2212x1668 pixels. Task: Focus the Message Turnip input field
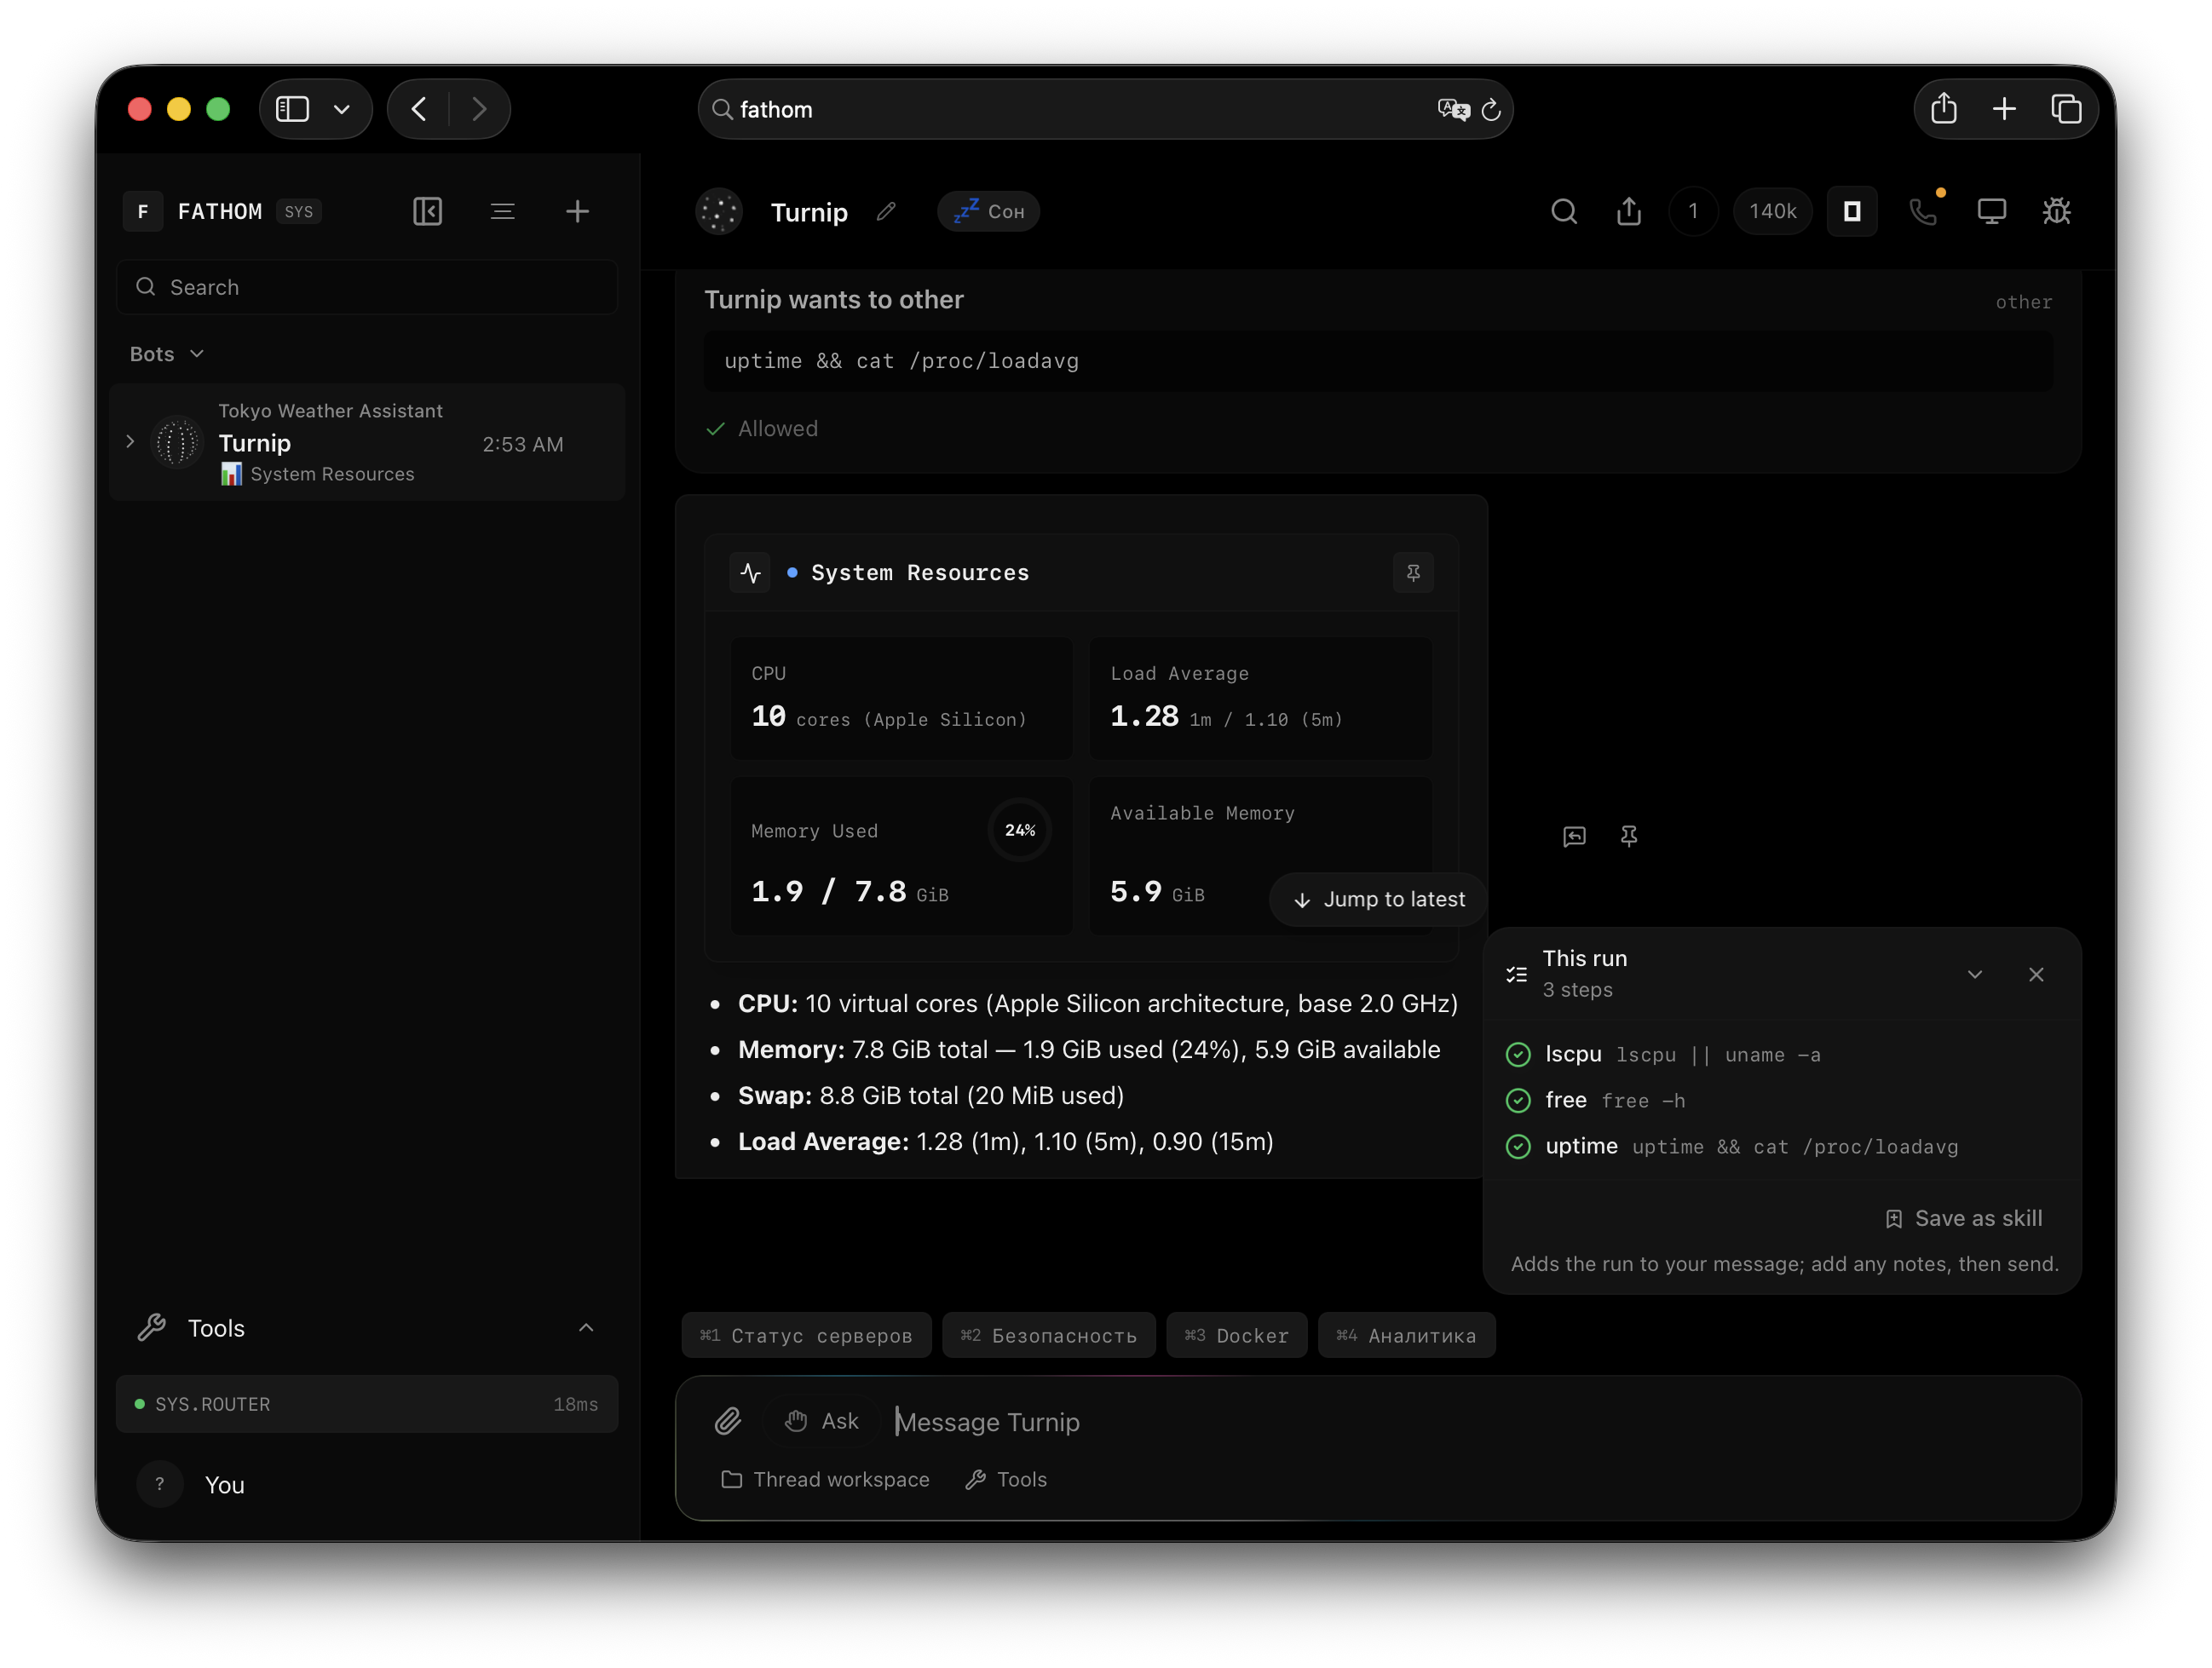pyautogui.click(x=1478, y=1421)
